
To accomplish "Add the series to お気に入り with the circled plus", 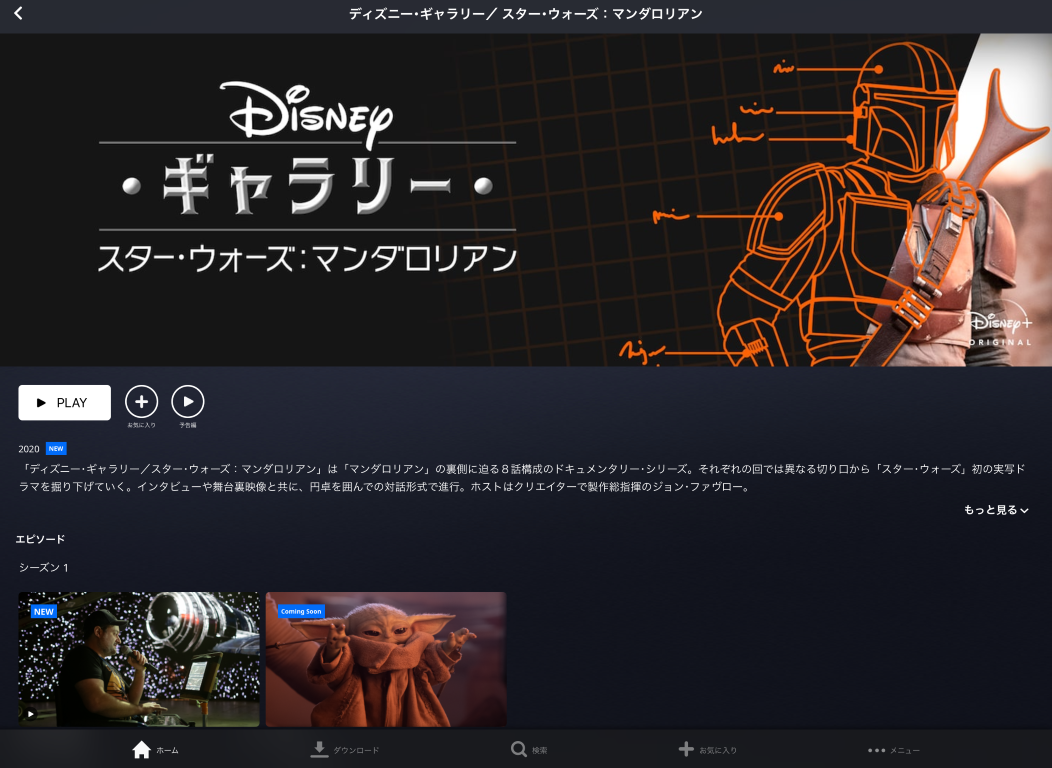I will coord(141,402).
